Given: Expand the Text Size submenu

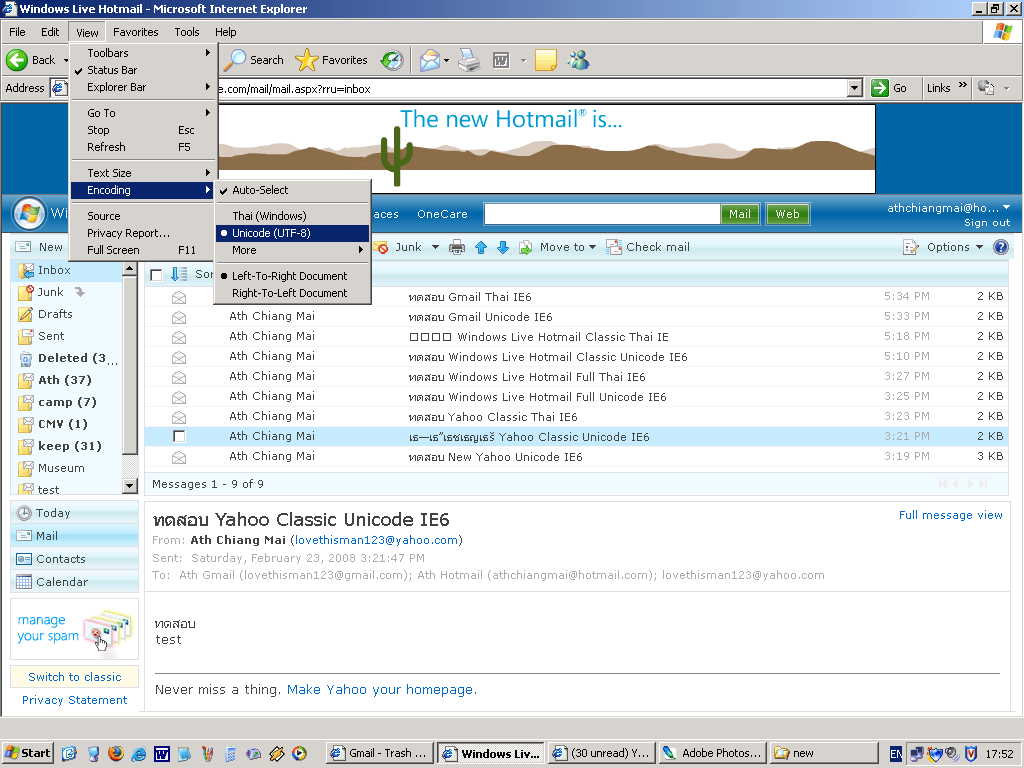Looking at the screenshot, I should pos(144,173).
